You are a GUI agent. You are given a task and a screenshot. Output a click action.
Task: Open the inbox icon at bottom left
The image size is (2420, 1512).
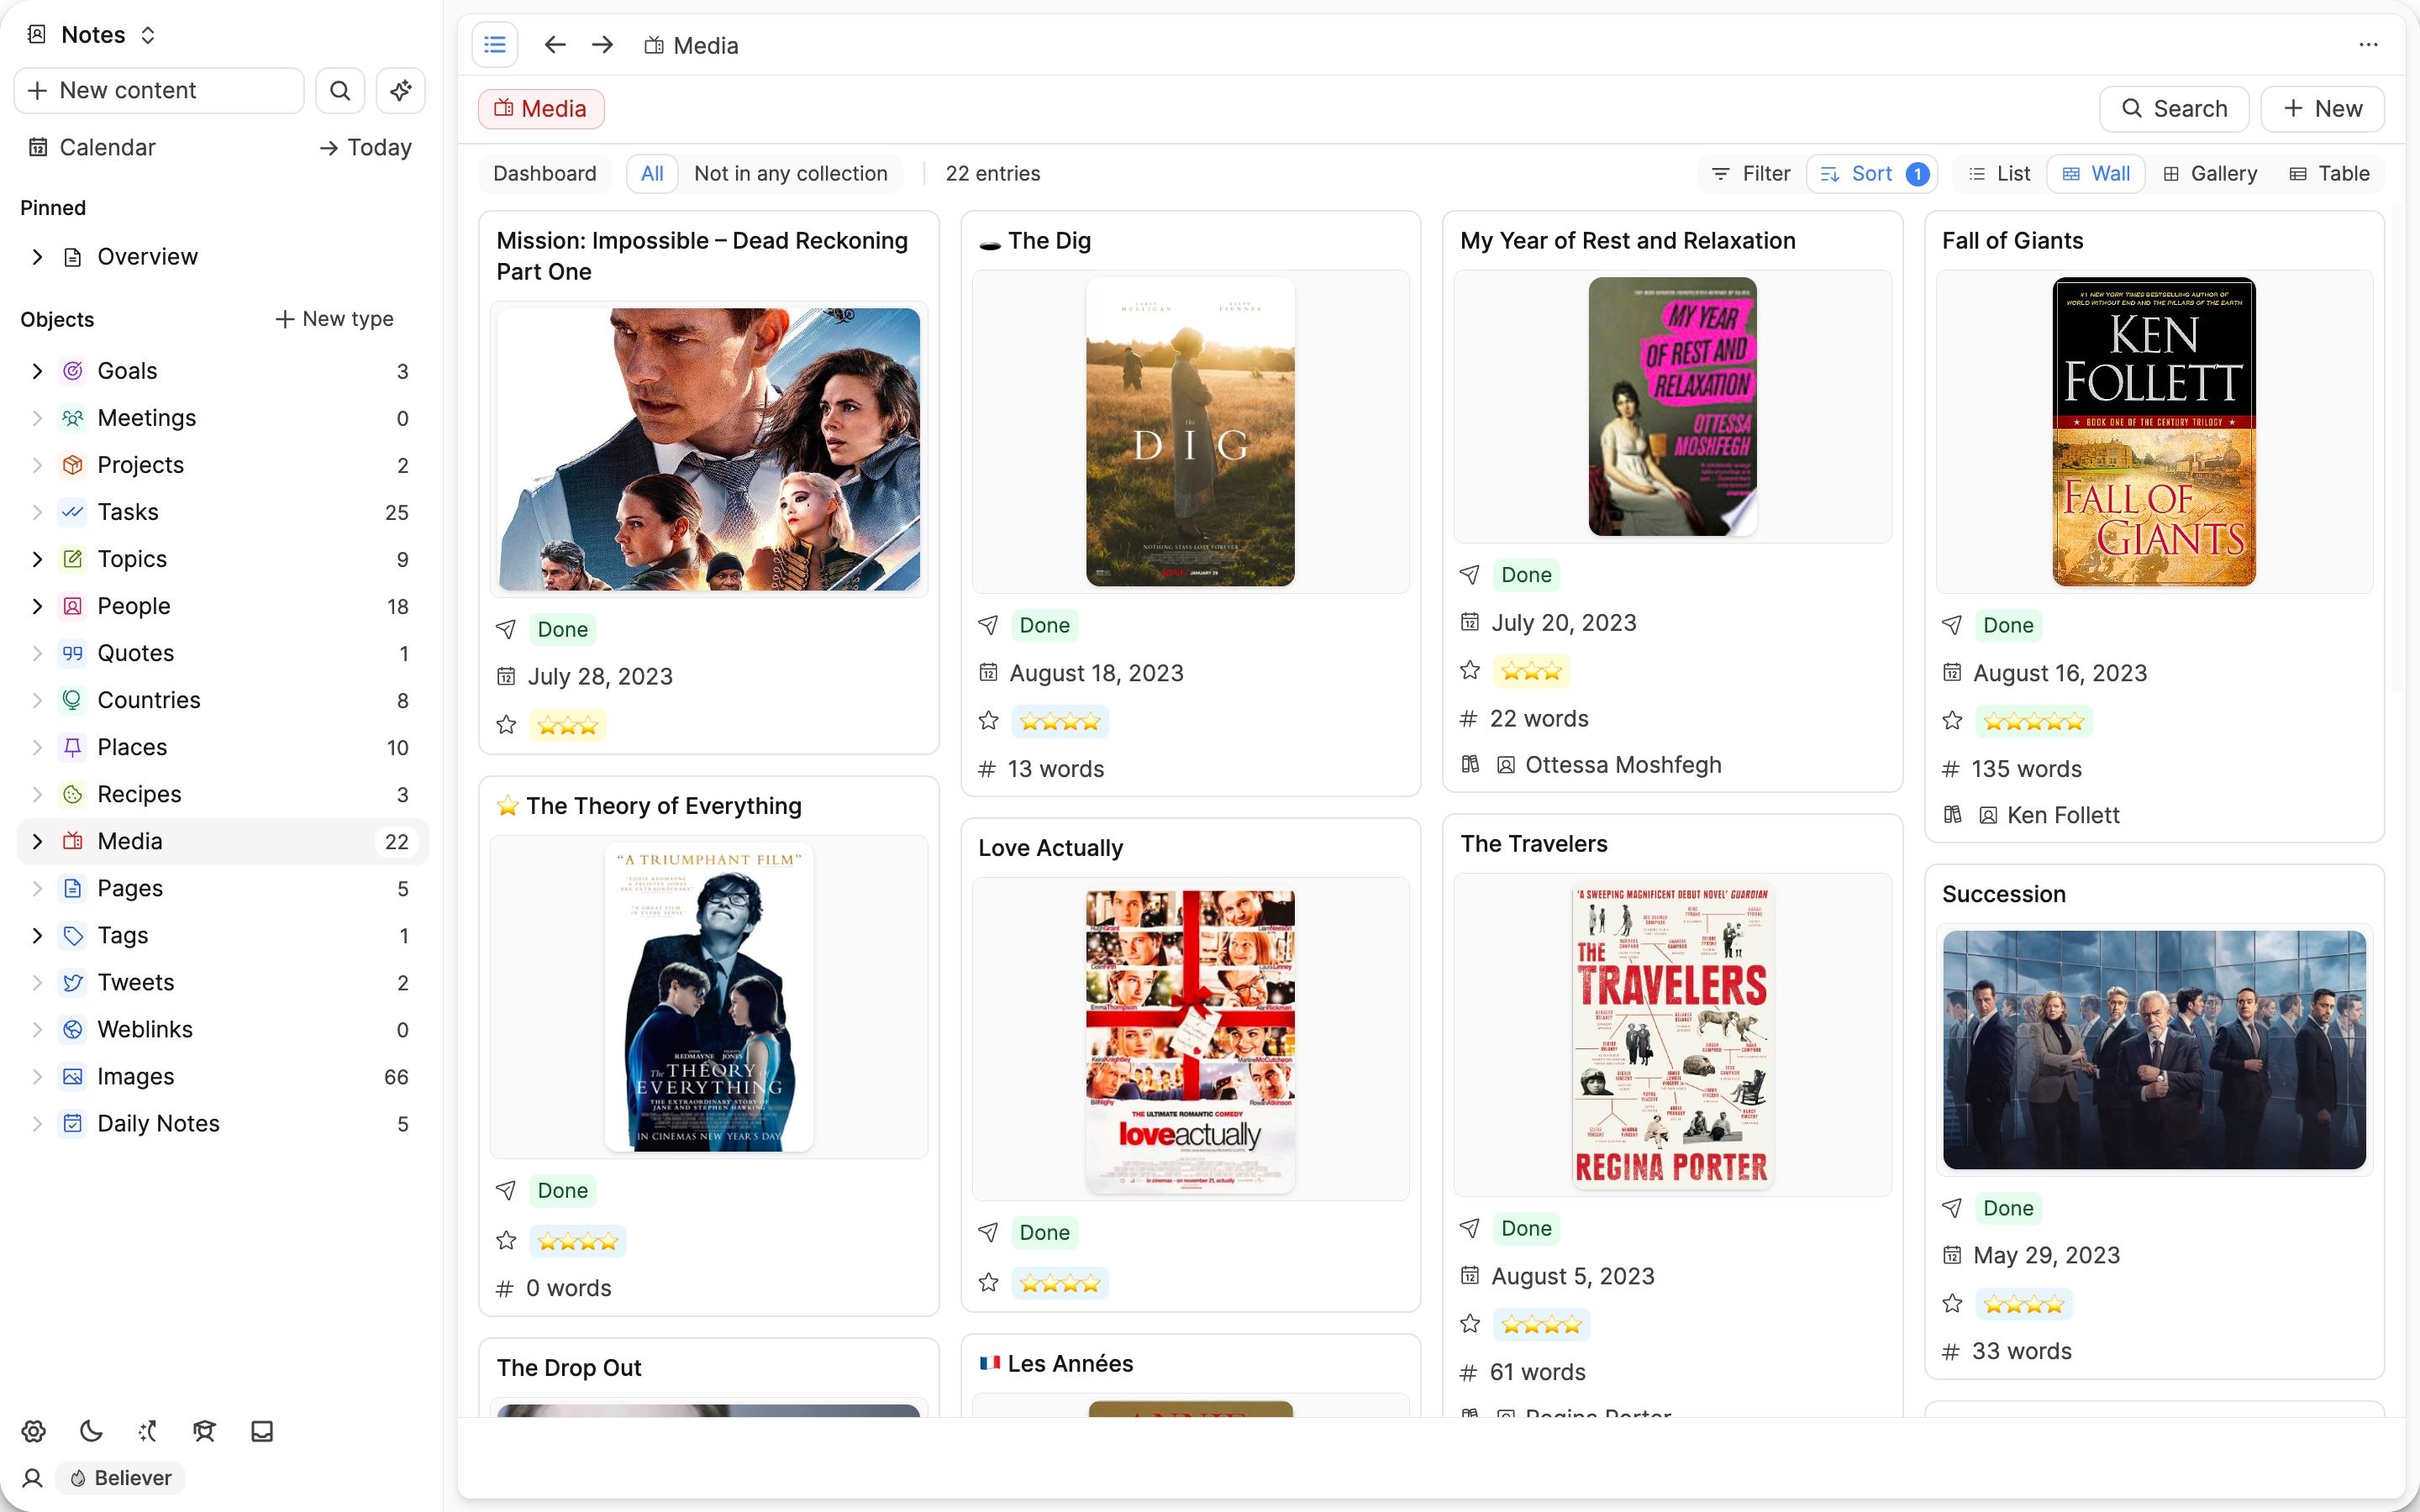[261, 1431]
